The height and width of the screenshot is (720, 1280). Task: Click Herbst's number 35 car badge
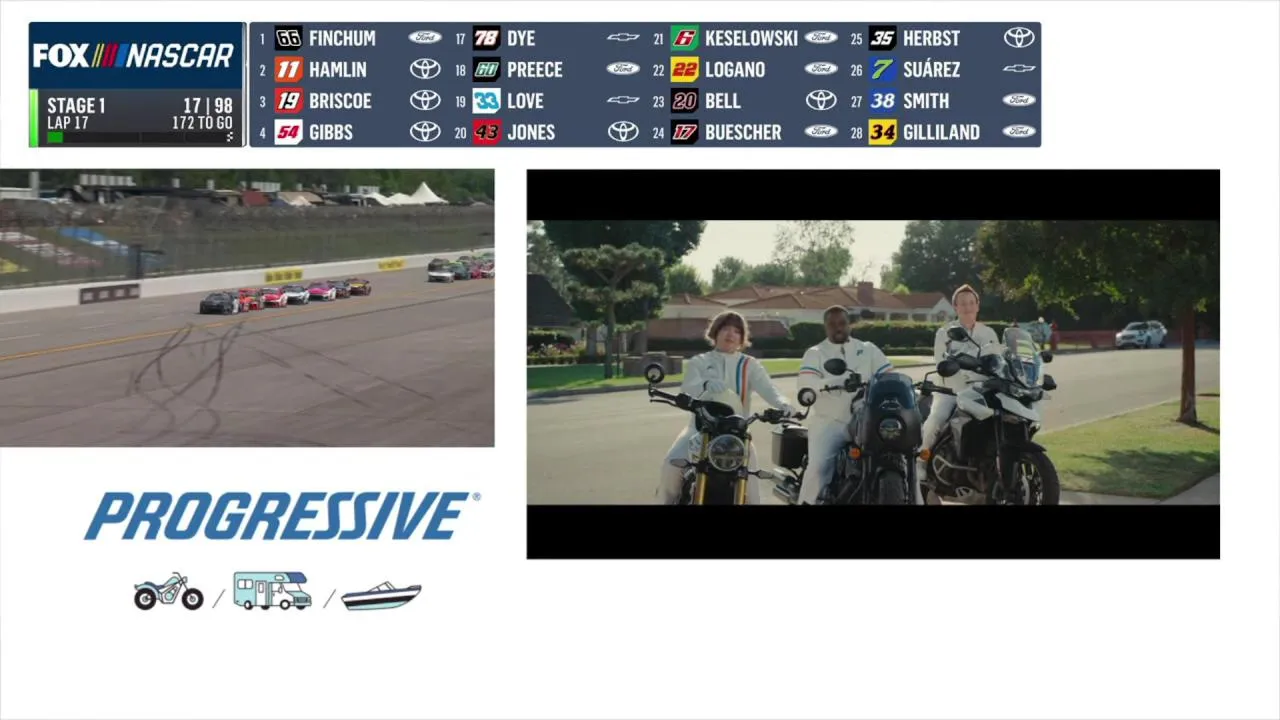[882, 38]
